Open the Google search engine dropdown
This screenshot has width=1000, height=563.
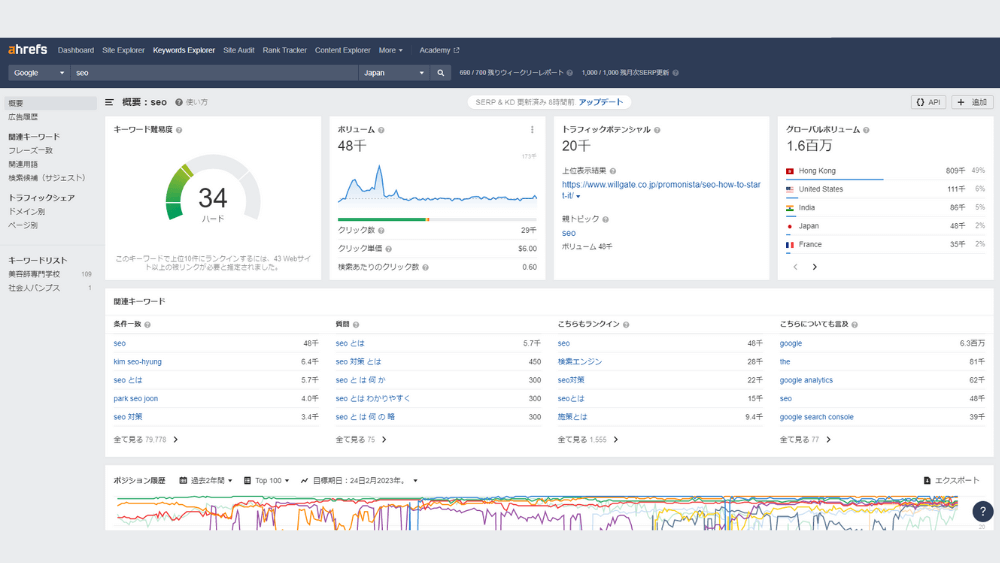pos(38,73)
